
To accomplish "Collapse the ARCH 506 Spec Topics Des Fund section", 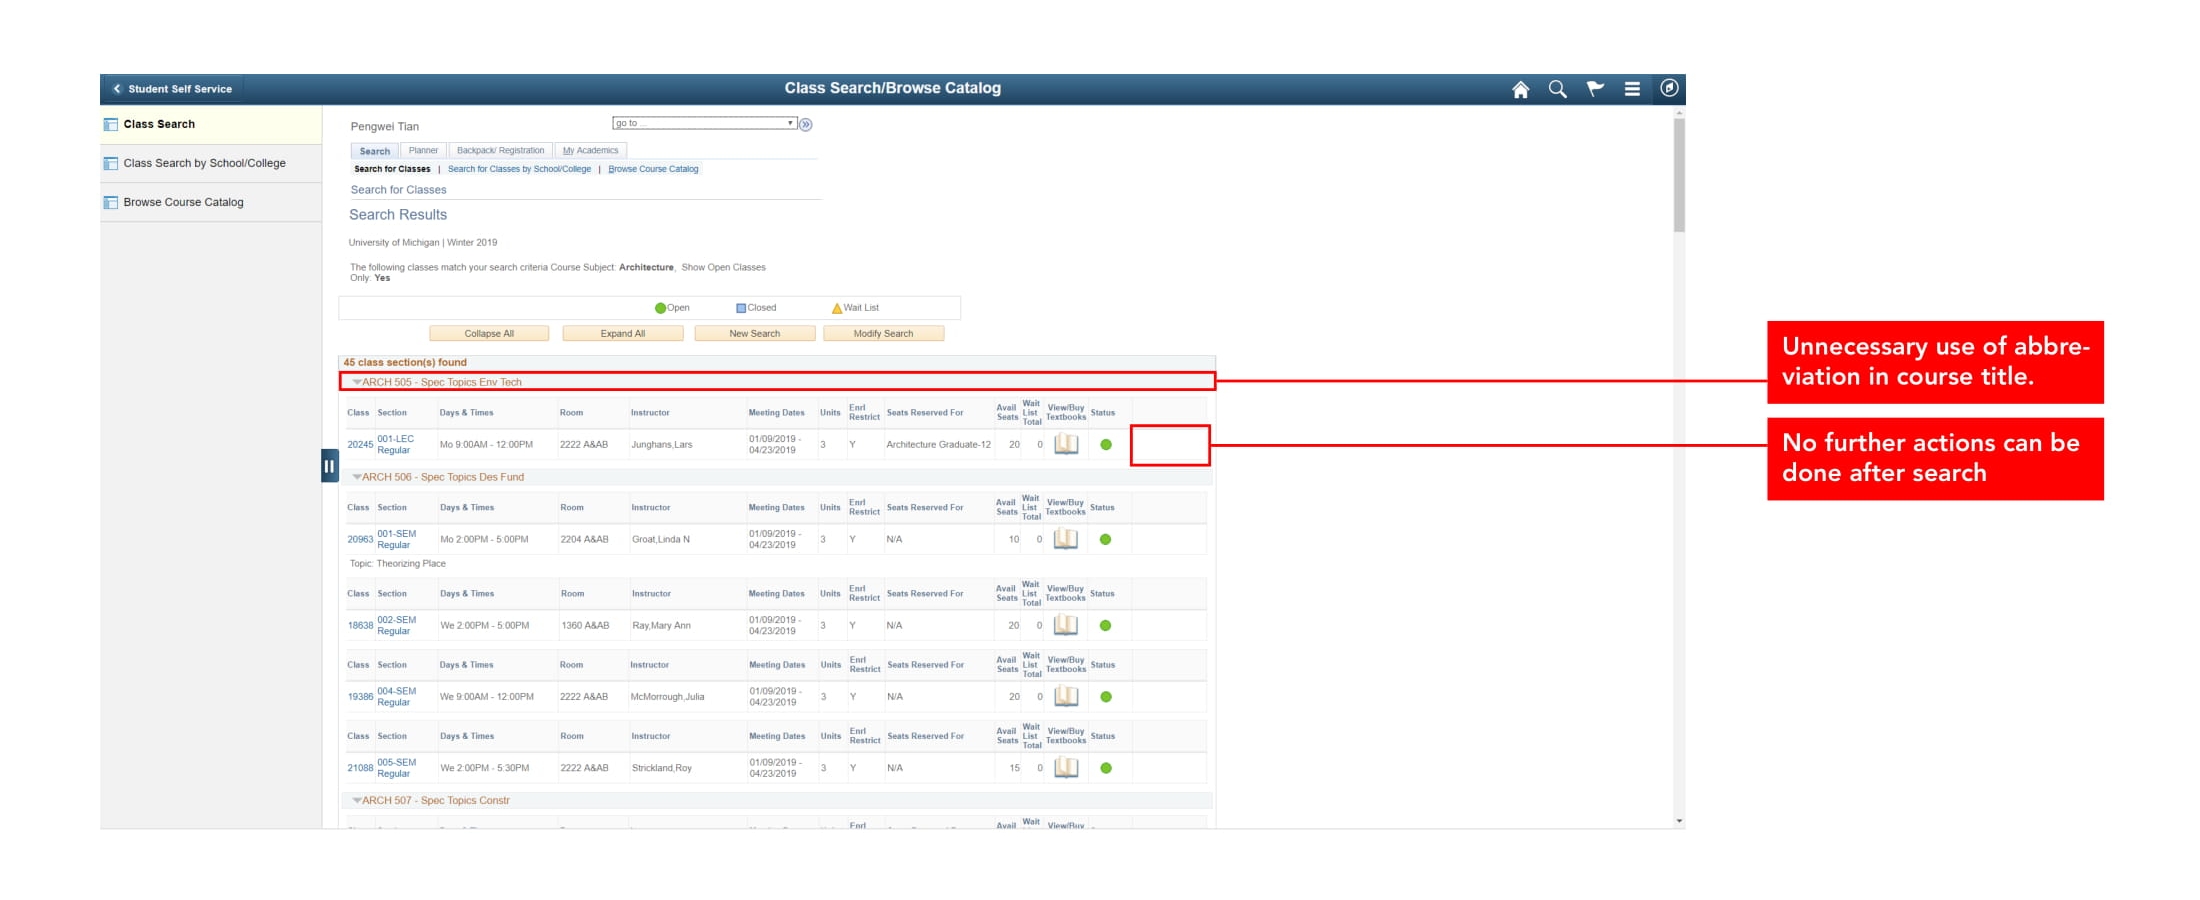I will 357,477.
